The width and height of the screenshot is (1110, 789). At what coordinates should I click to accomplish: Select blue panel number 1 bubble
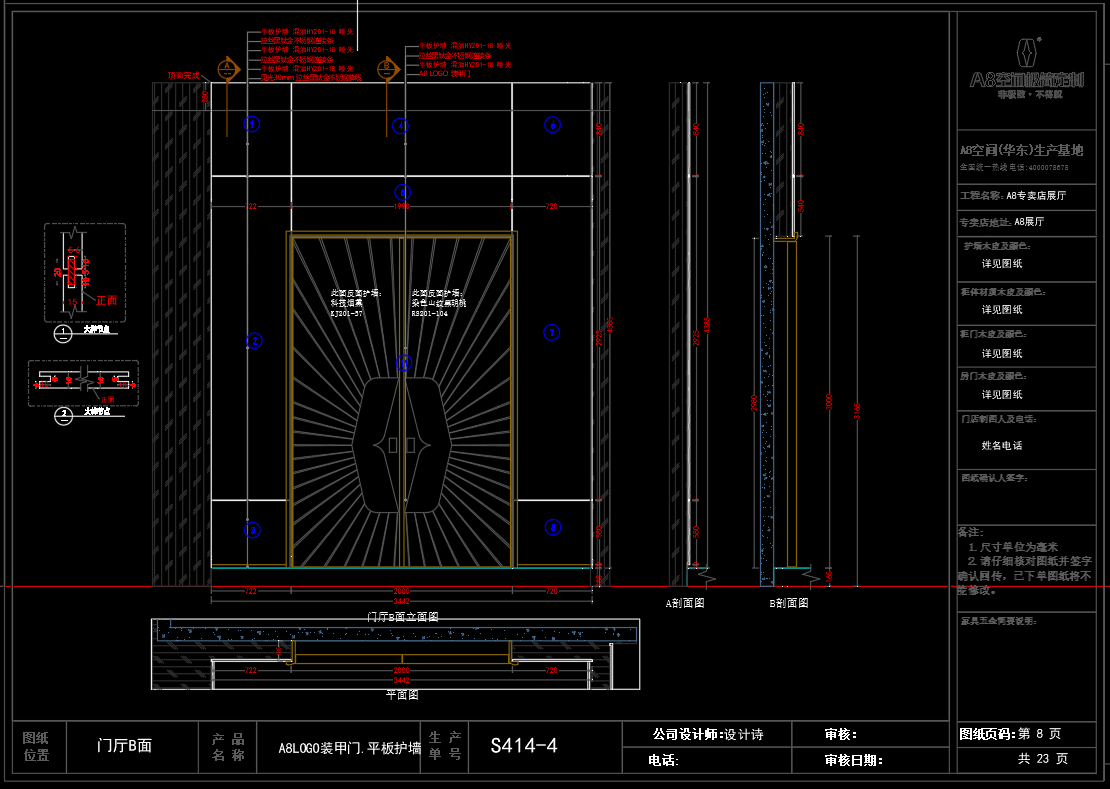tap(401, 125)
